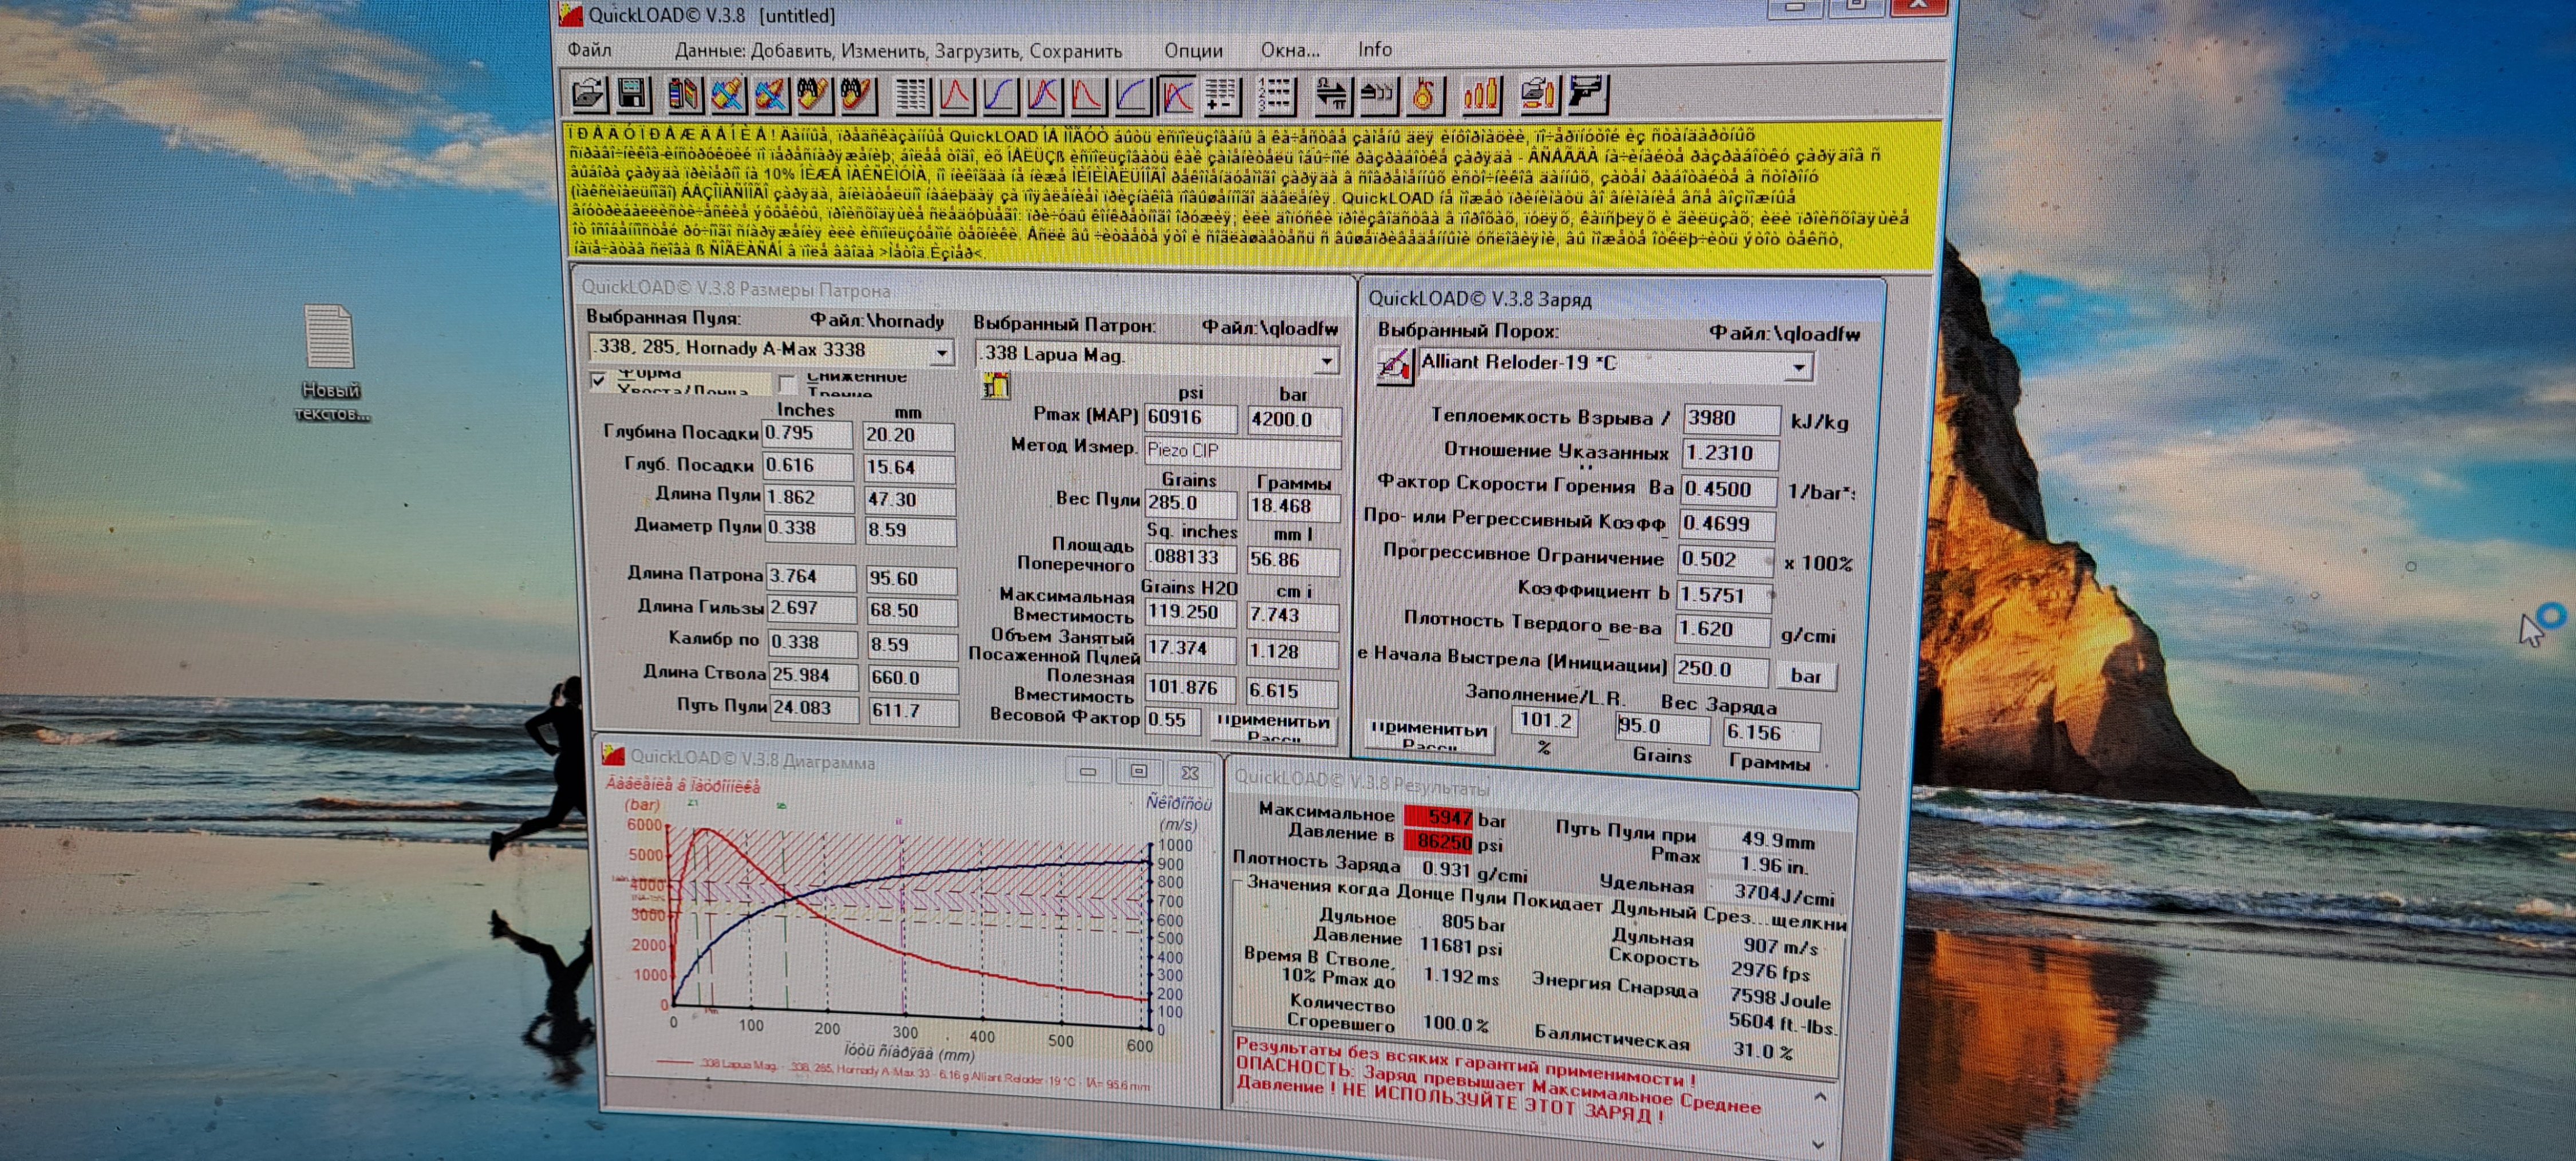Open the Данные: Добавить, Изменить, Загрузить, Сохранить menu
Screen dimensions: 2576x1161
point(898,51)
